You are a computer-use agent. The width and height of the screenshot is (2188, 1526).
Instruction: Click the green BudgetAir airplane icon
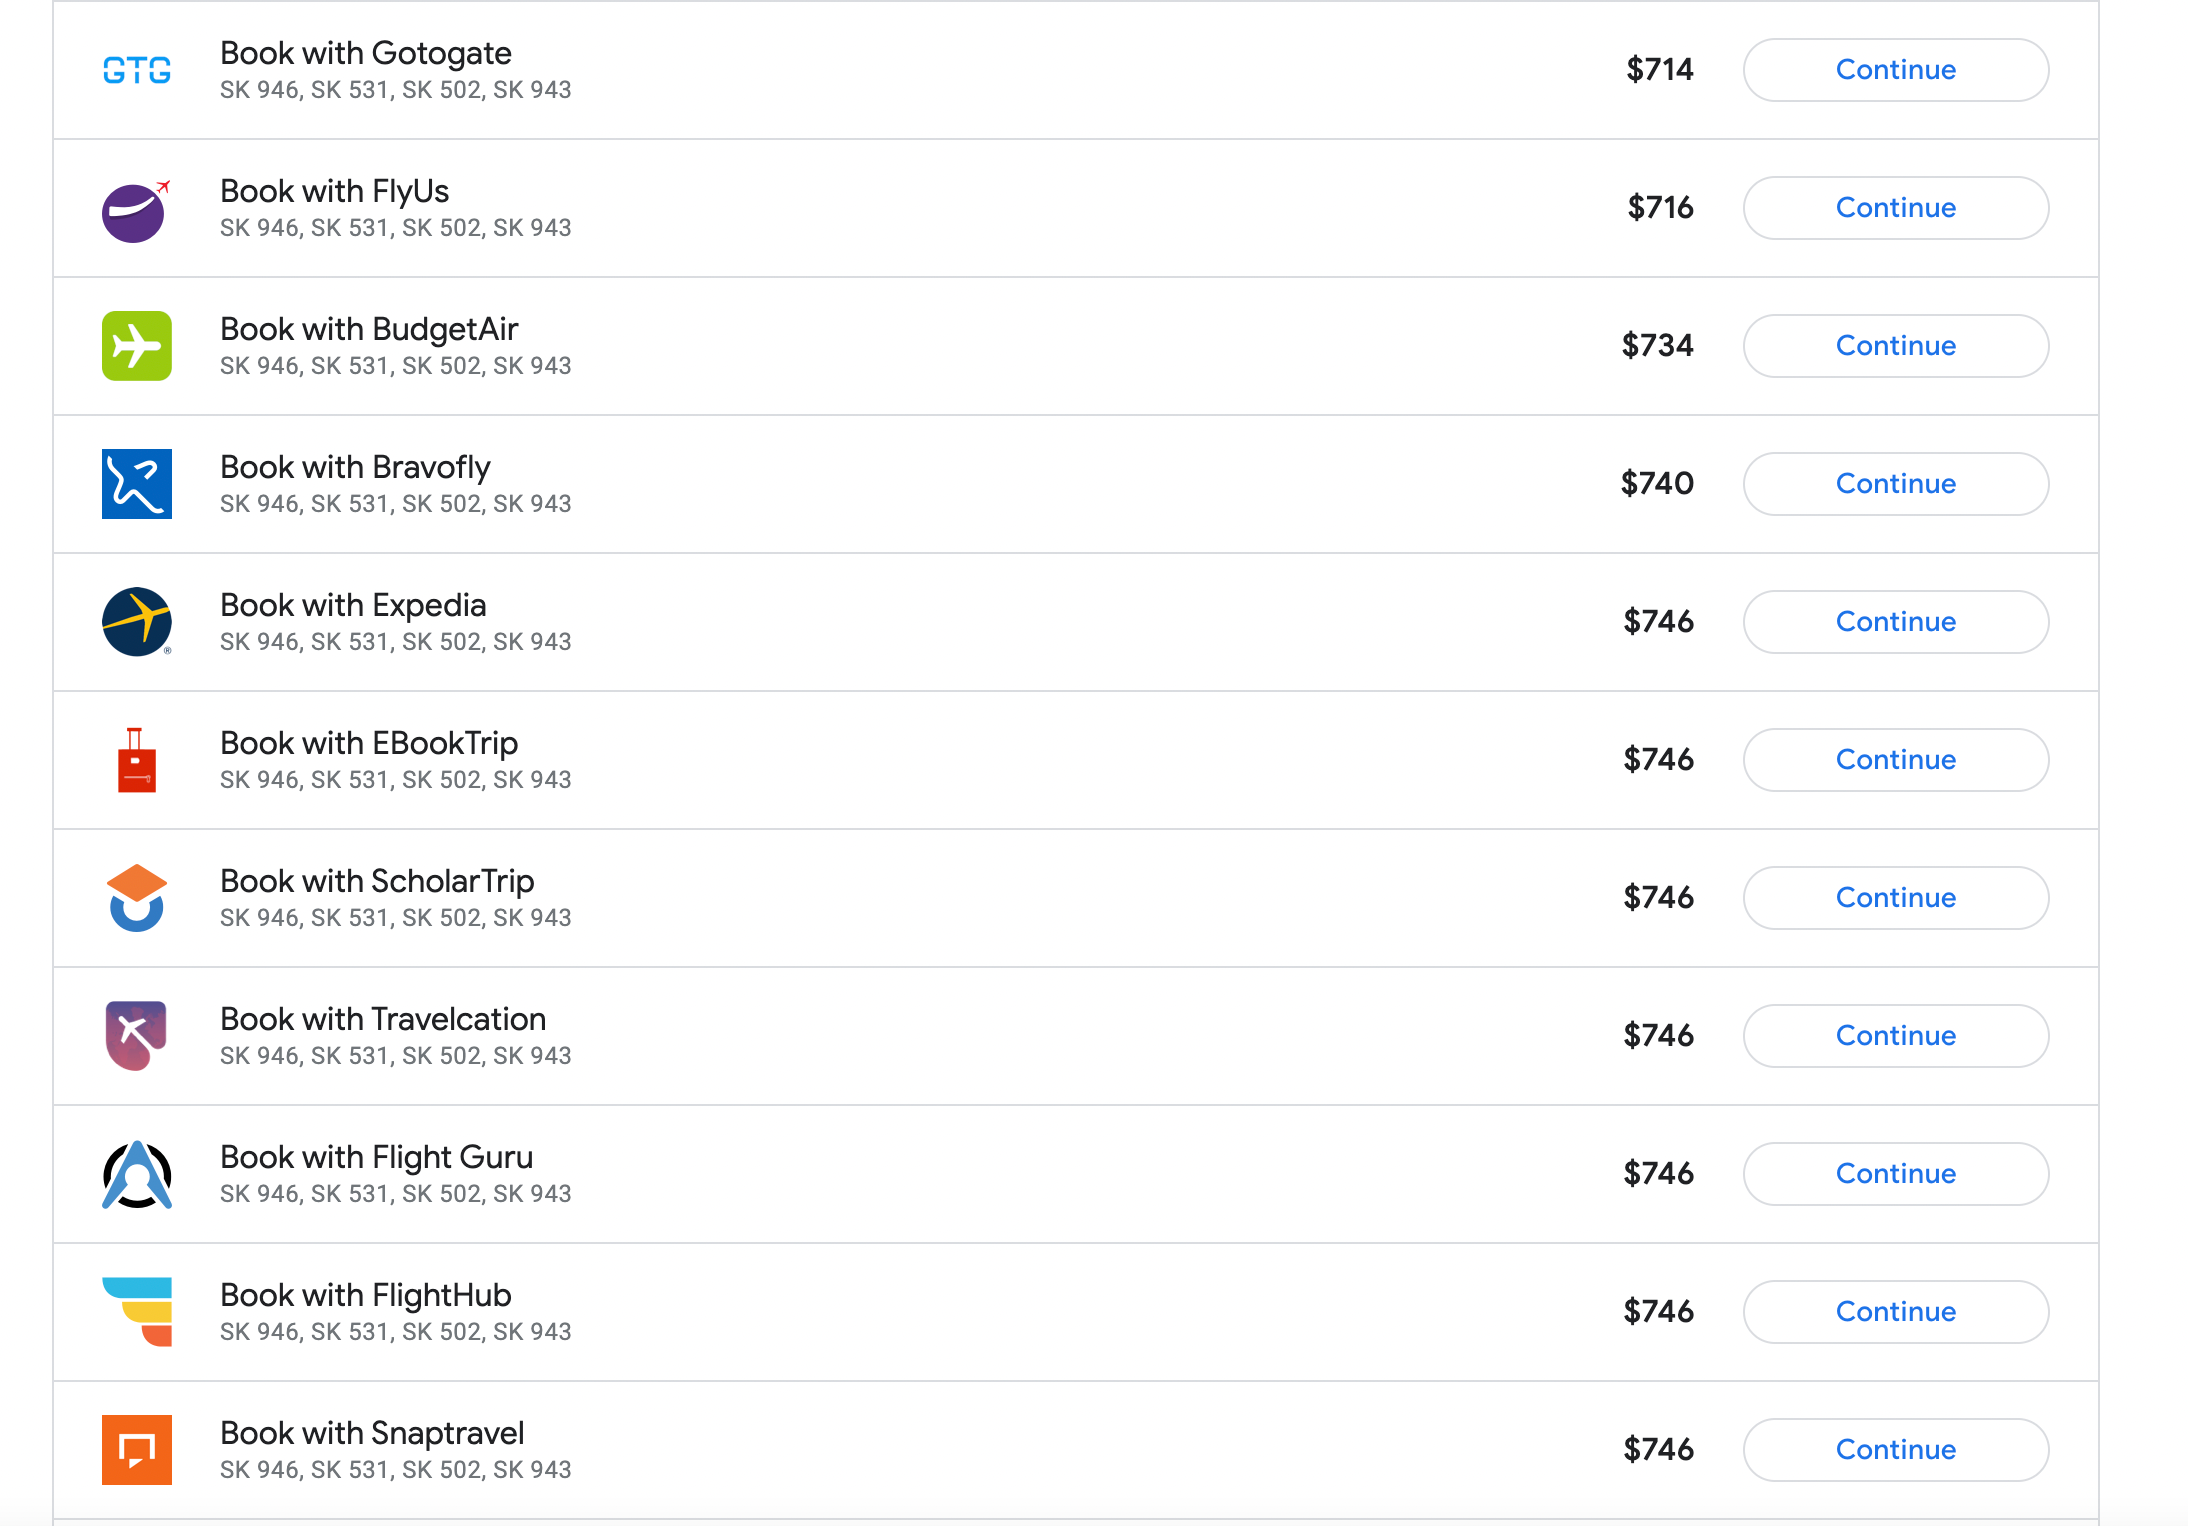click(137, 346)
